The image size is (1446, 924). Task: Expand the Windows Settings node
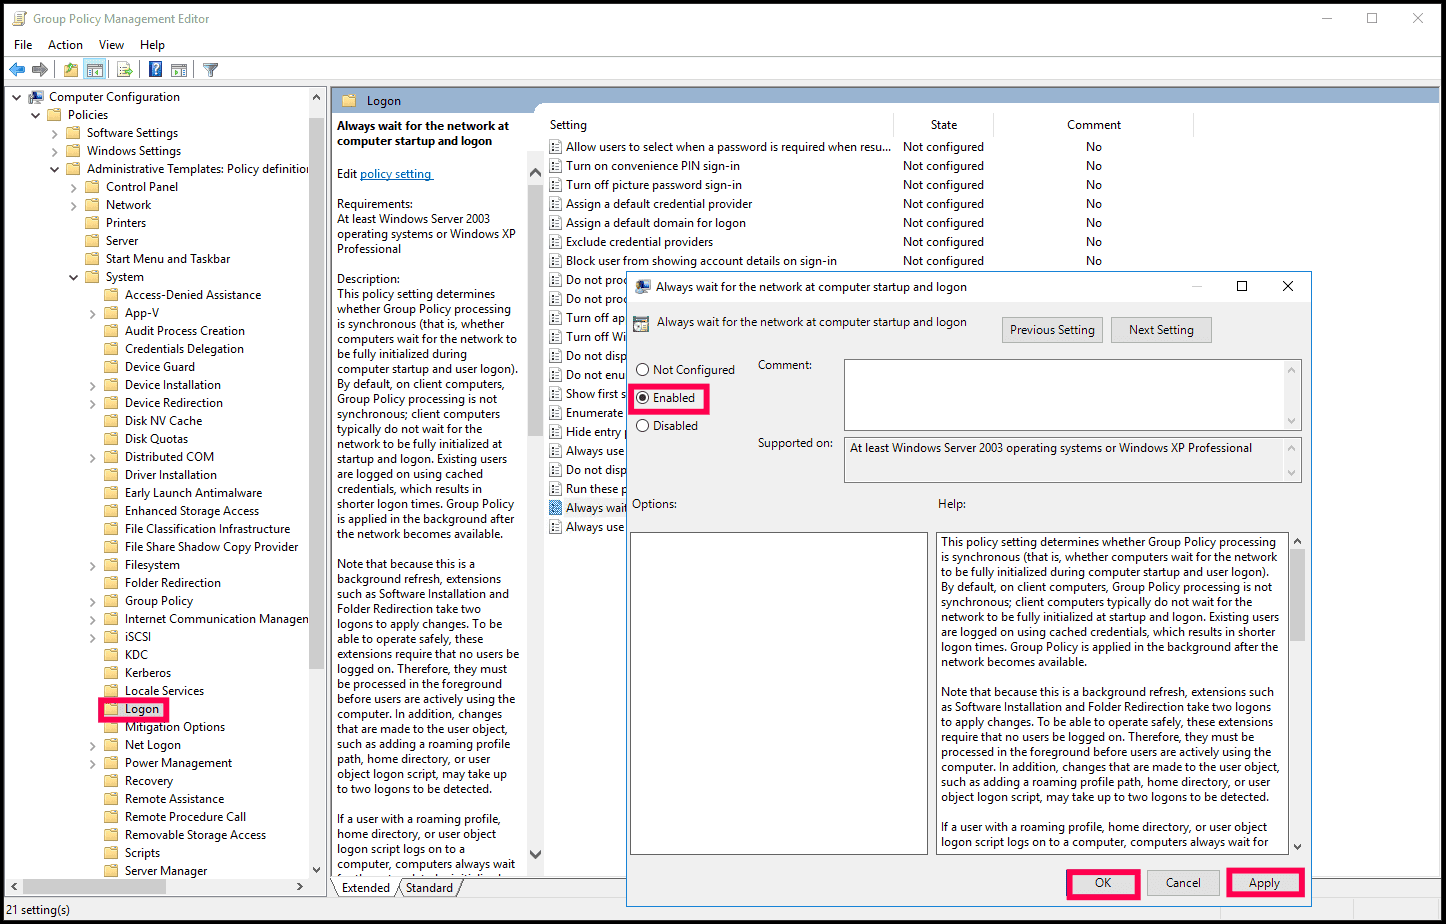point(55,151)
